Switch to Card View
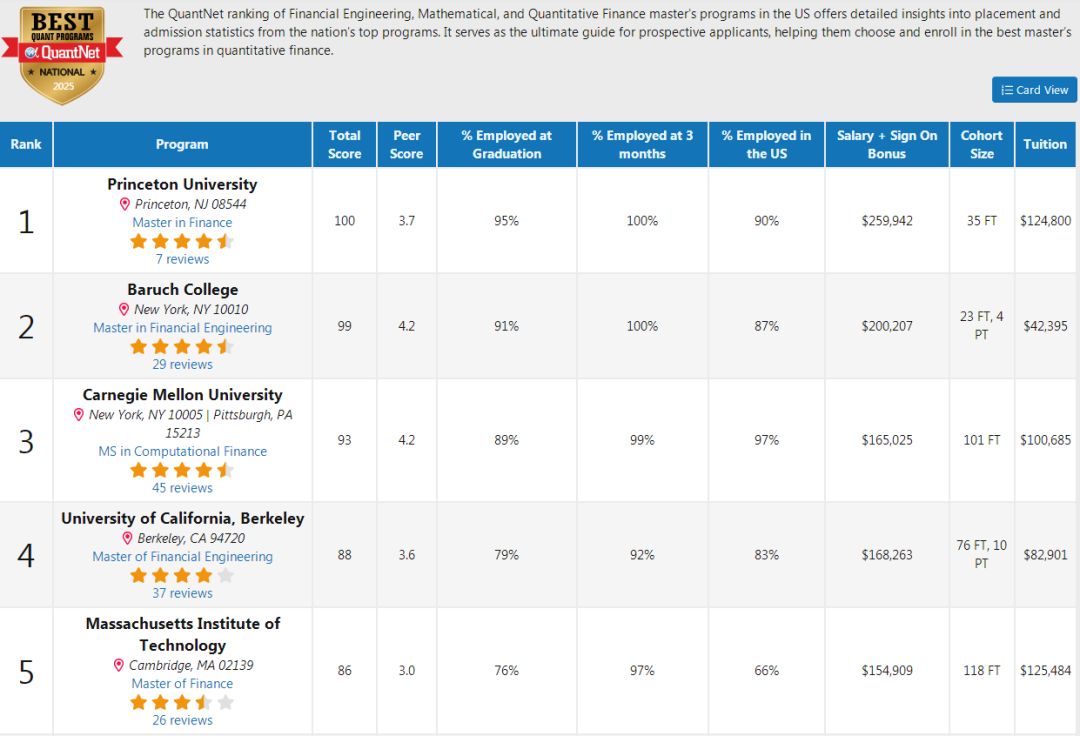 pyautogui.click(x=1034, y=90)
